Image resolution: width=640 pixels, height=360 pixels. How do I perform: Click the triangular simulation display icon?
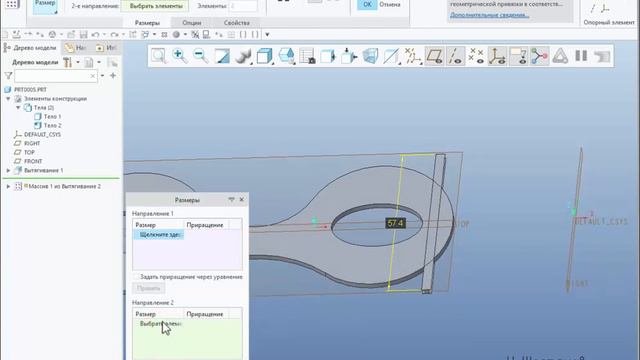(x=560, y=56)
